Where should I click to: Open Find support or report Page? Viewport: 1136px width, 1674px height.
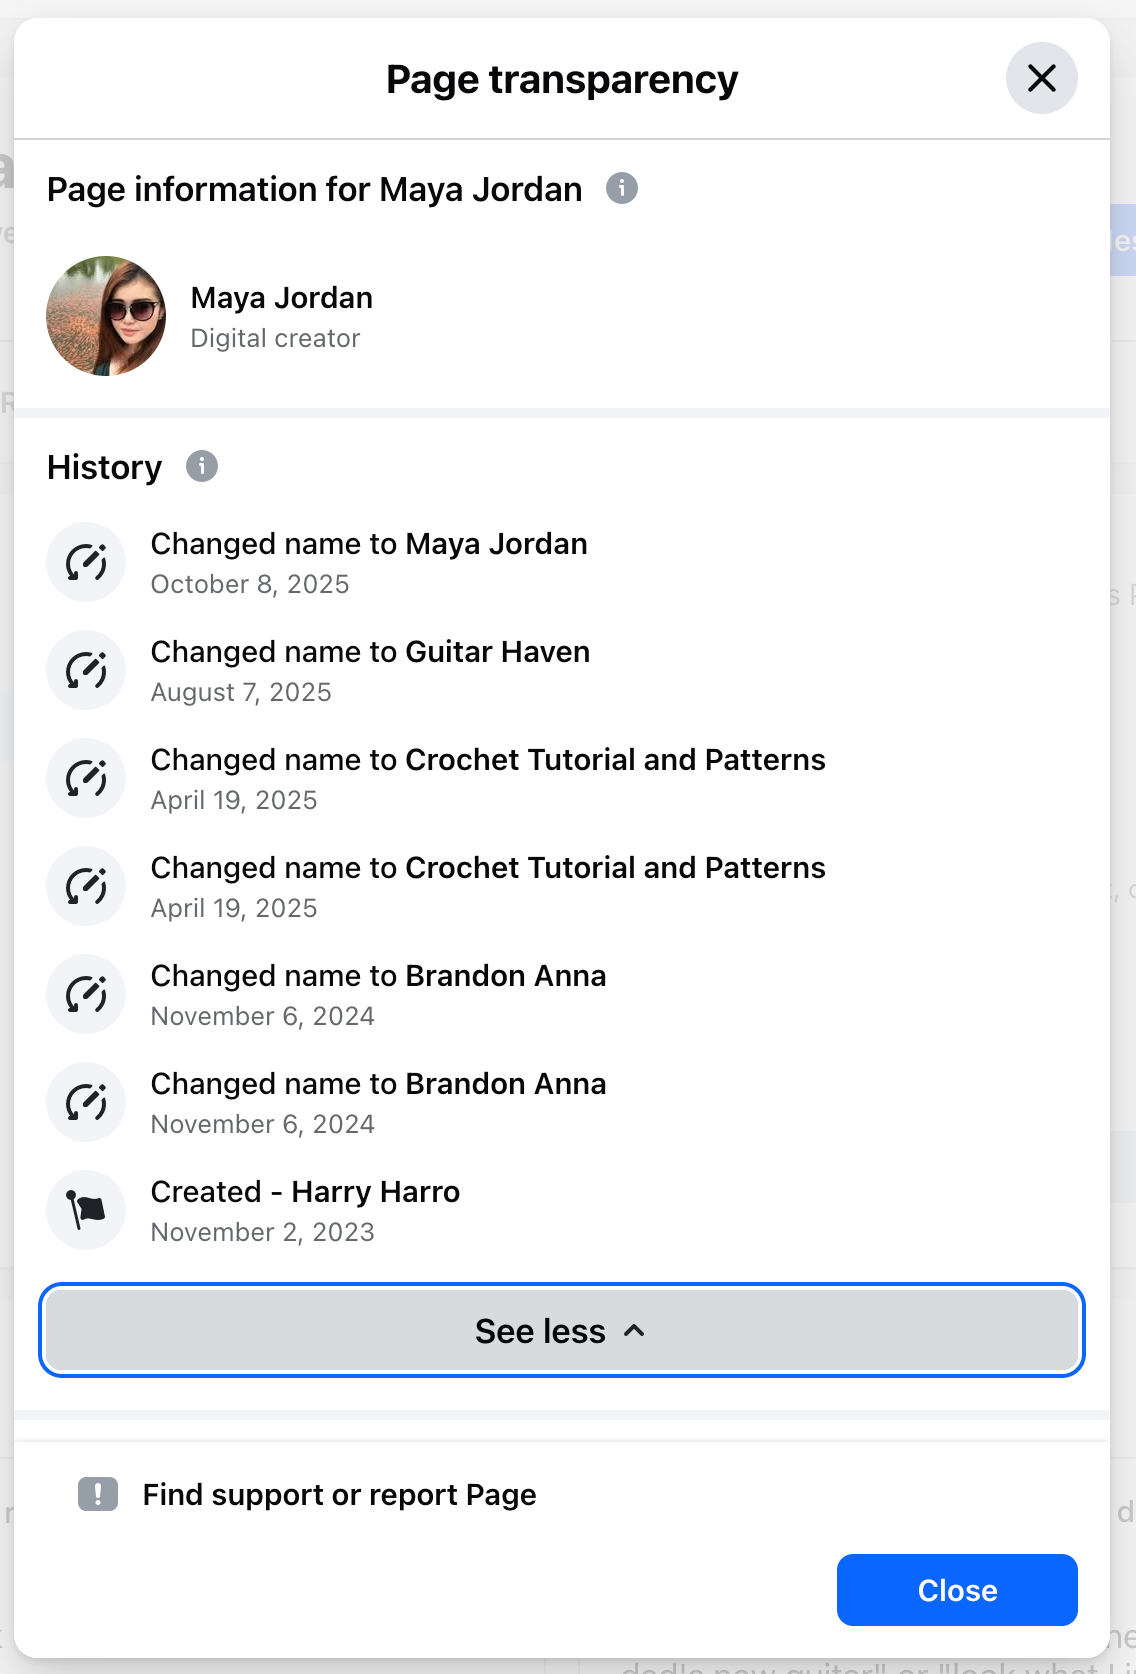pos(338,1494)
